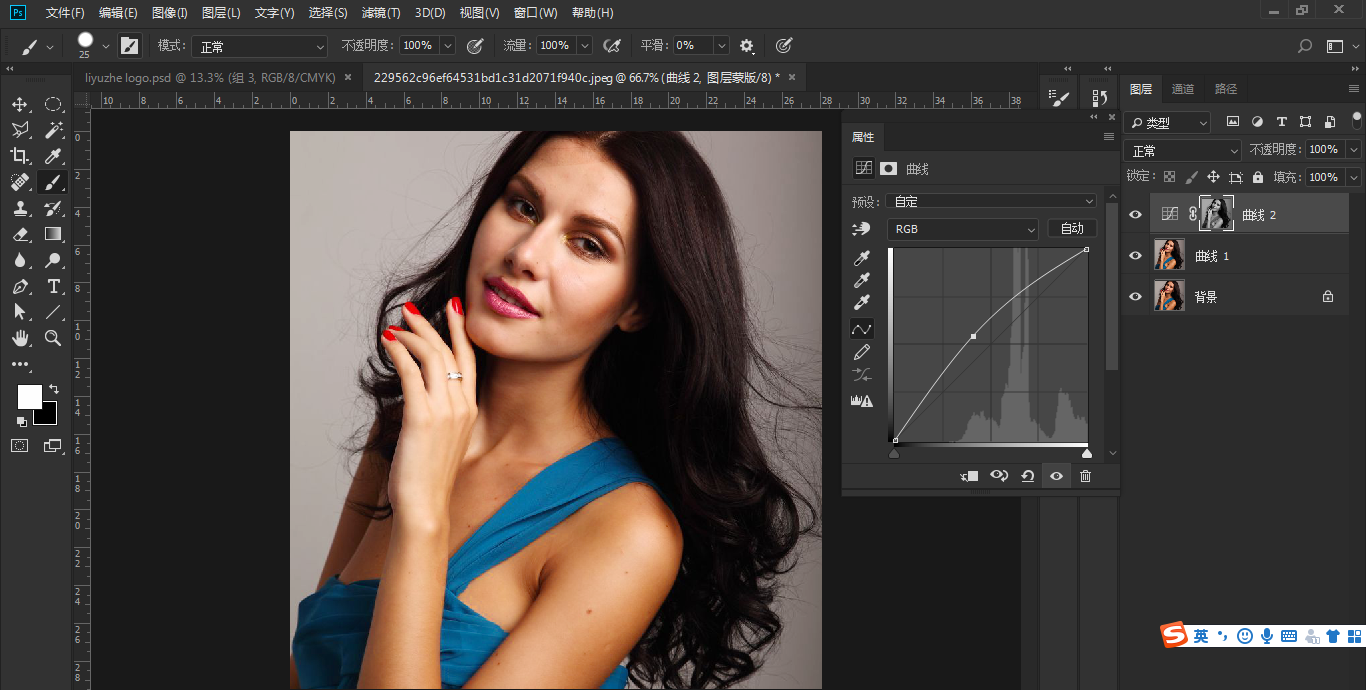Image resolution: width=1366 pixels, height=690 pixels.
Task: Select the Crop tool
Action: coord(20,156)
